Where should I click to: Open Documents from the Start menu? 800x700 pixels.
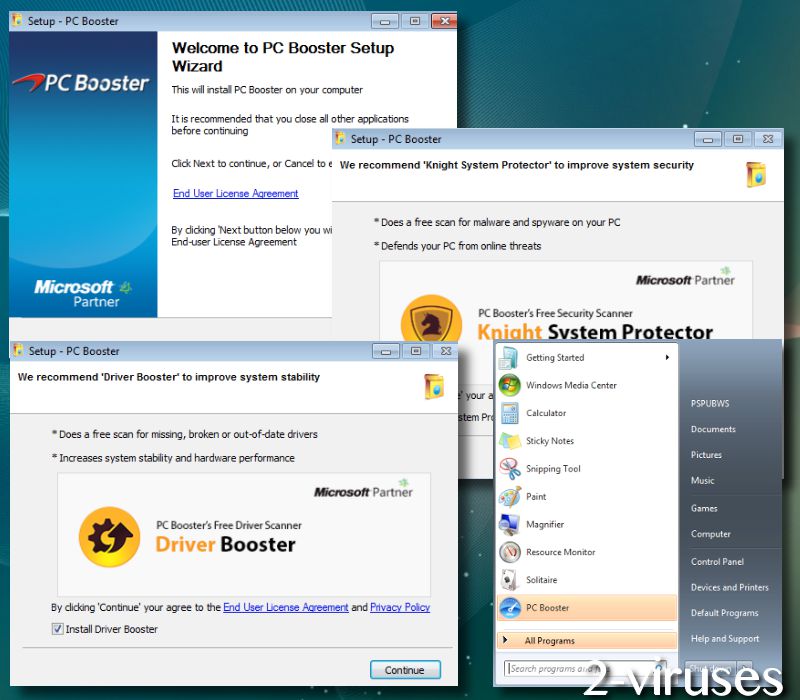(713, 429)
